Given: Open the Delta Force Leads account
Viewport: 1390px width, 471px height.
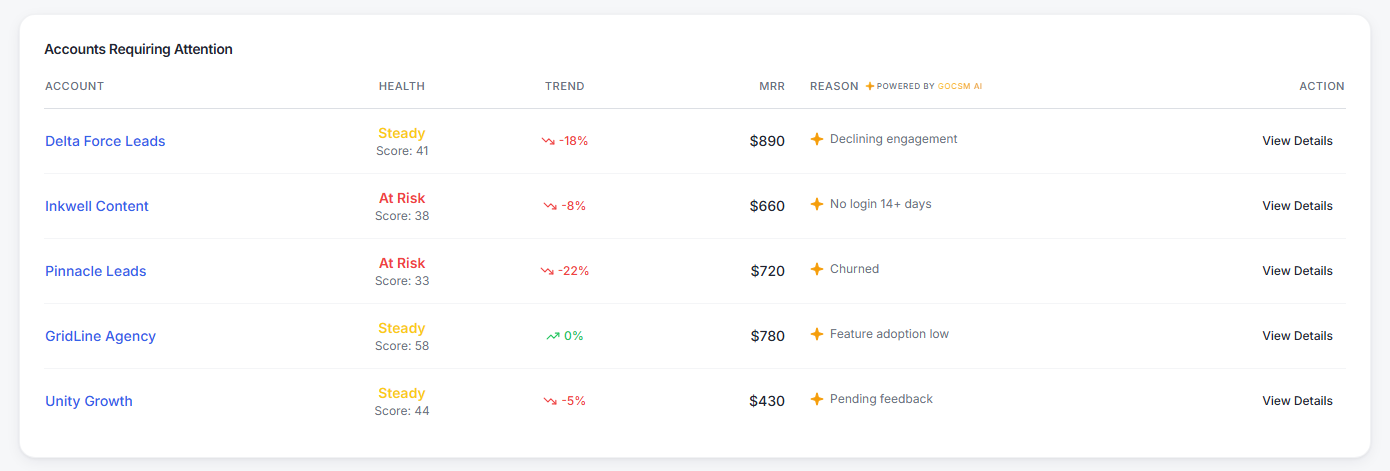Looking at the screenshot, I should (x=105, y=141).
